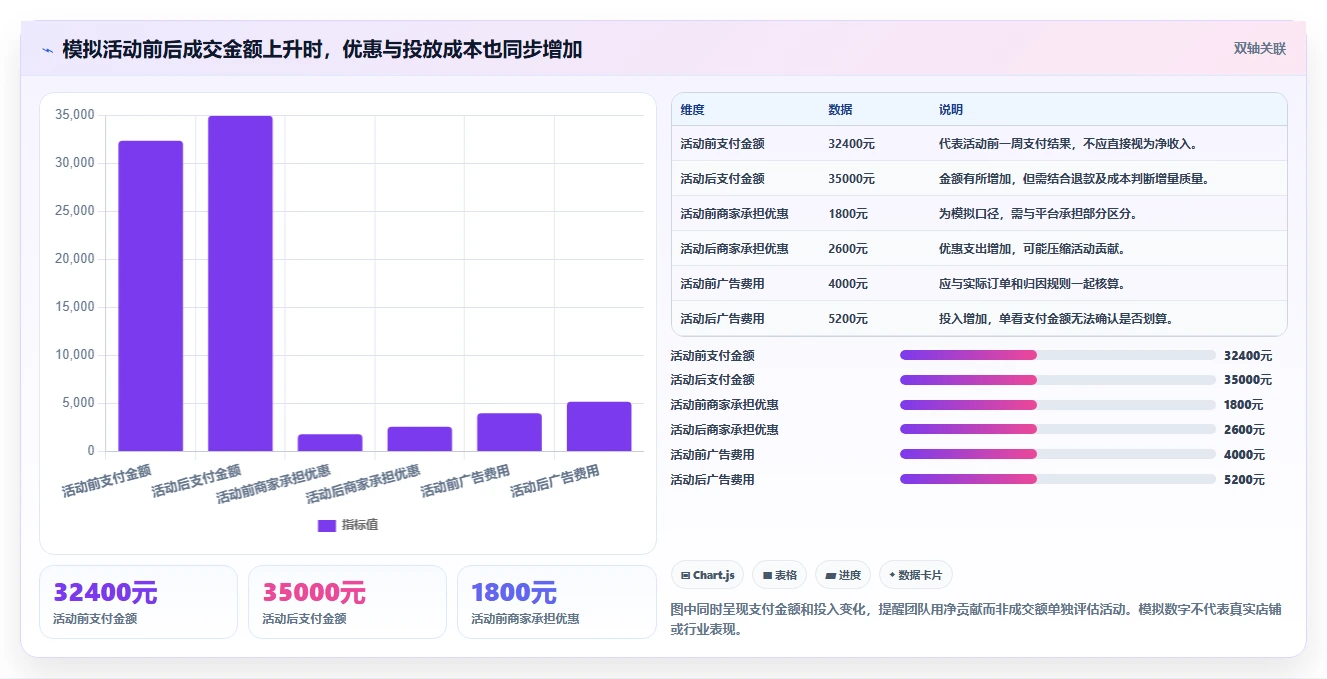Toggle the 指标值 legend swatch
This screenshot has width=1327, height=679.
coord(327,525)
